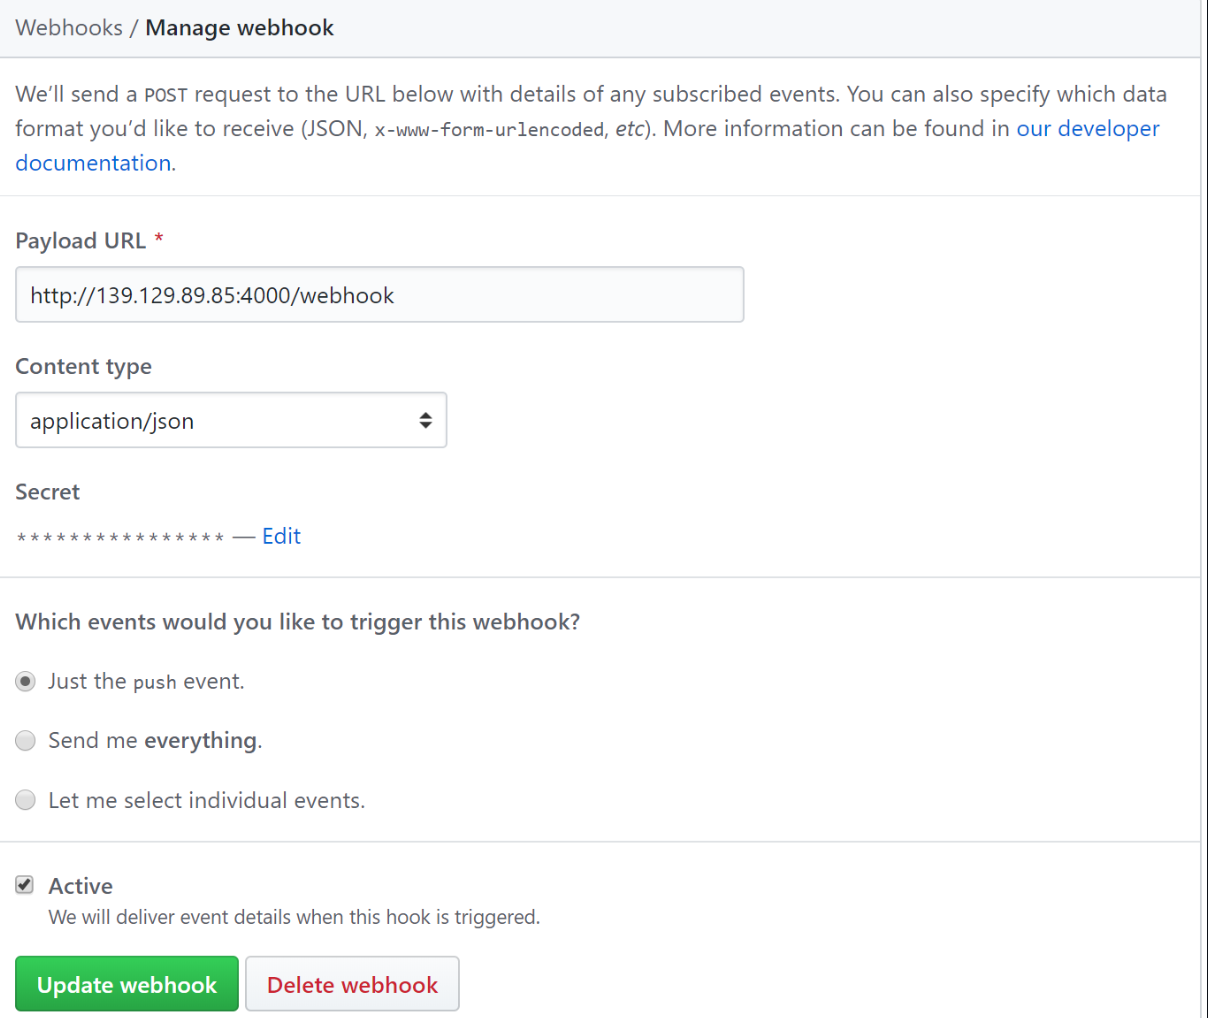Open the 'our developer documentation' link

coord(1087,129)
